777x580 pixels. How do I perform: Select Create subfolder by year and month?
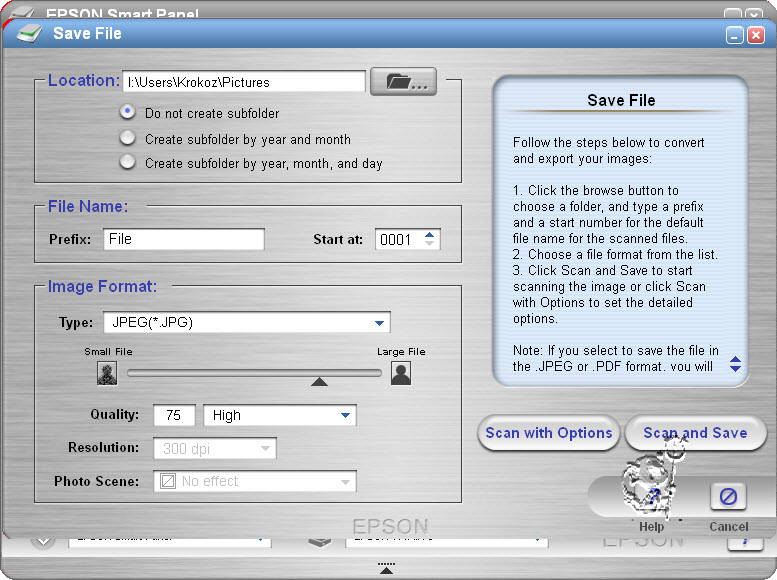point(127,138)
